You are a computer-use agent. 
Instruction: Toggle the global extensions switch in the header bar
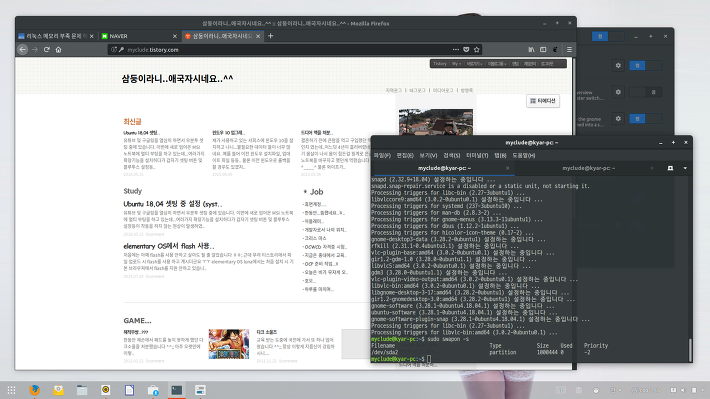608,36
